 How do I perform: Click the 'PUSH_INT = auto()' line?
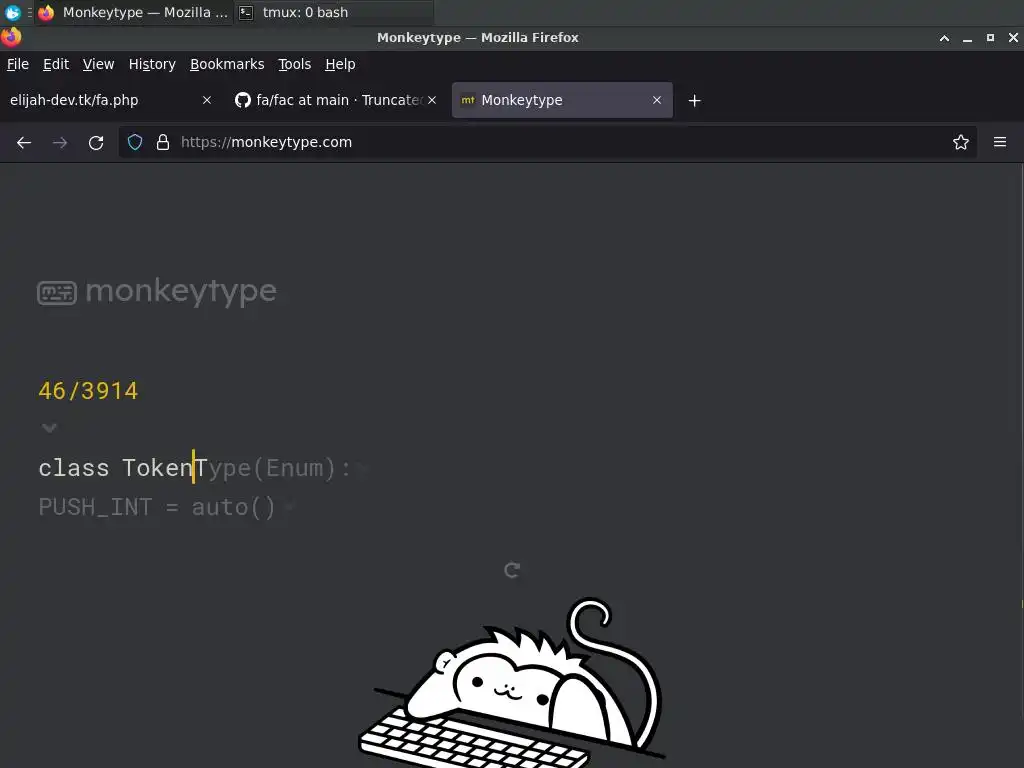[x=157, y=507]
